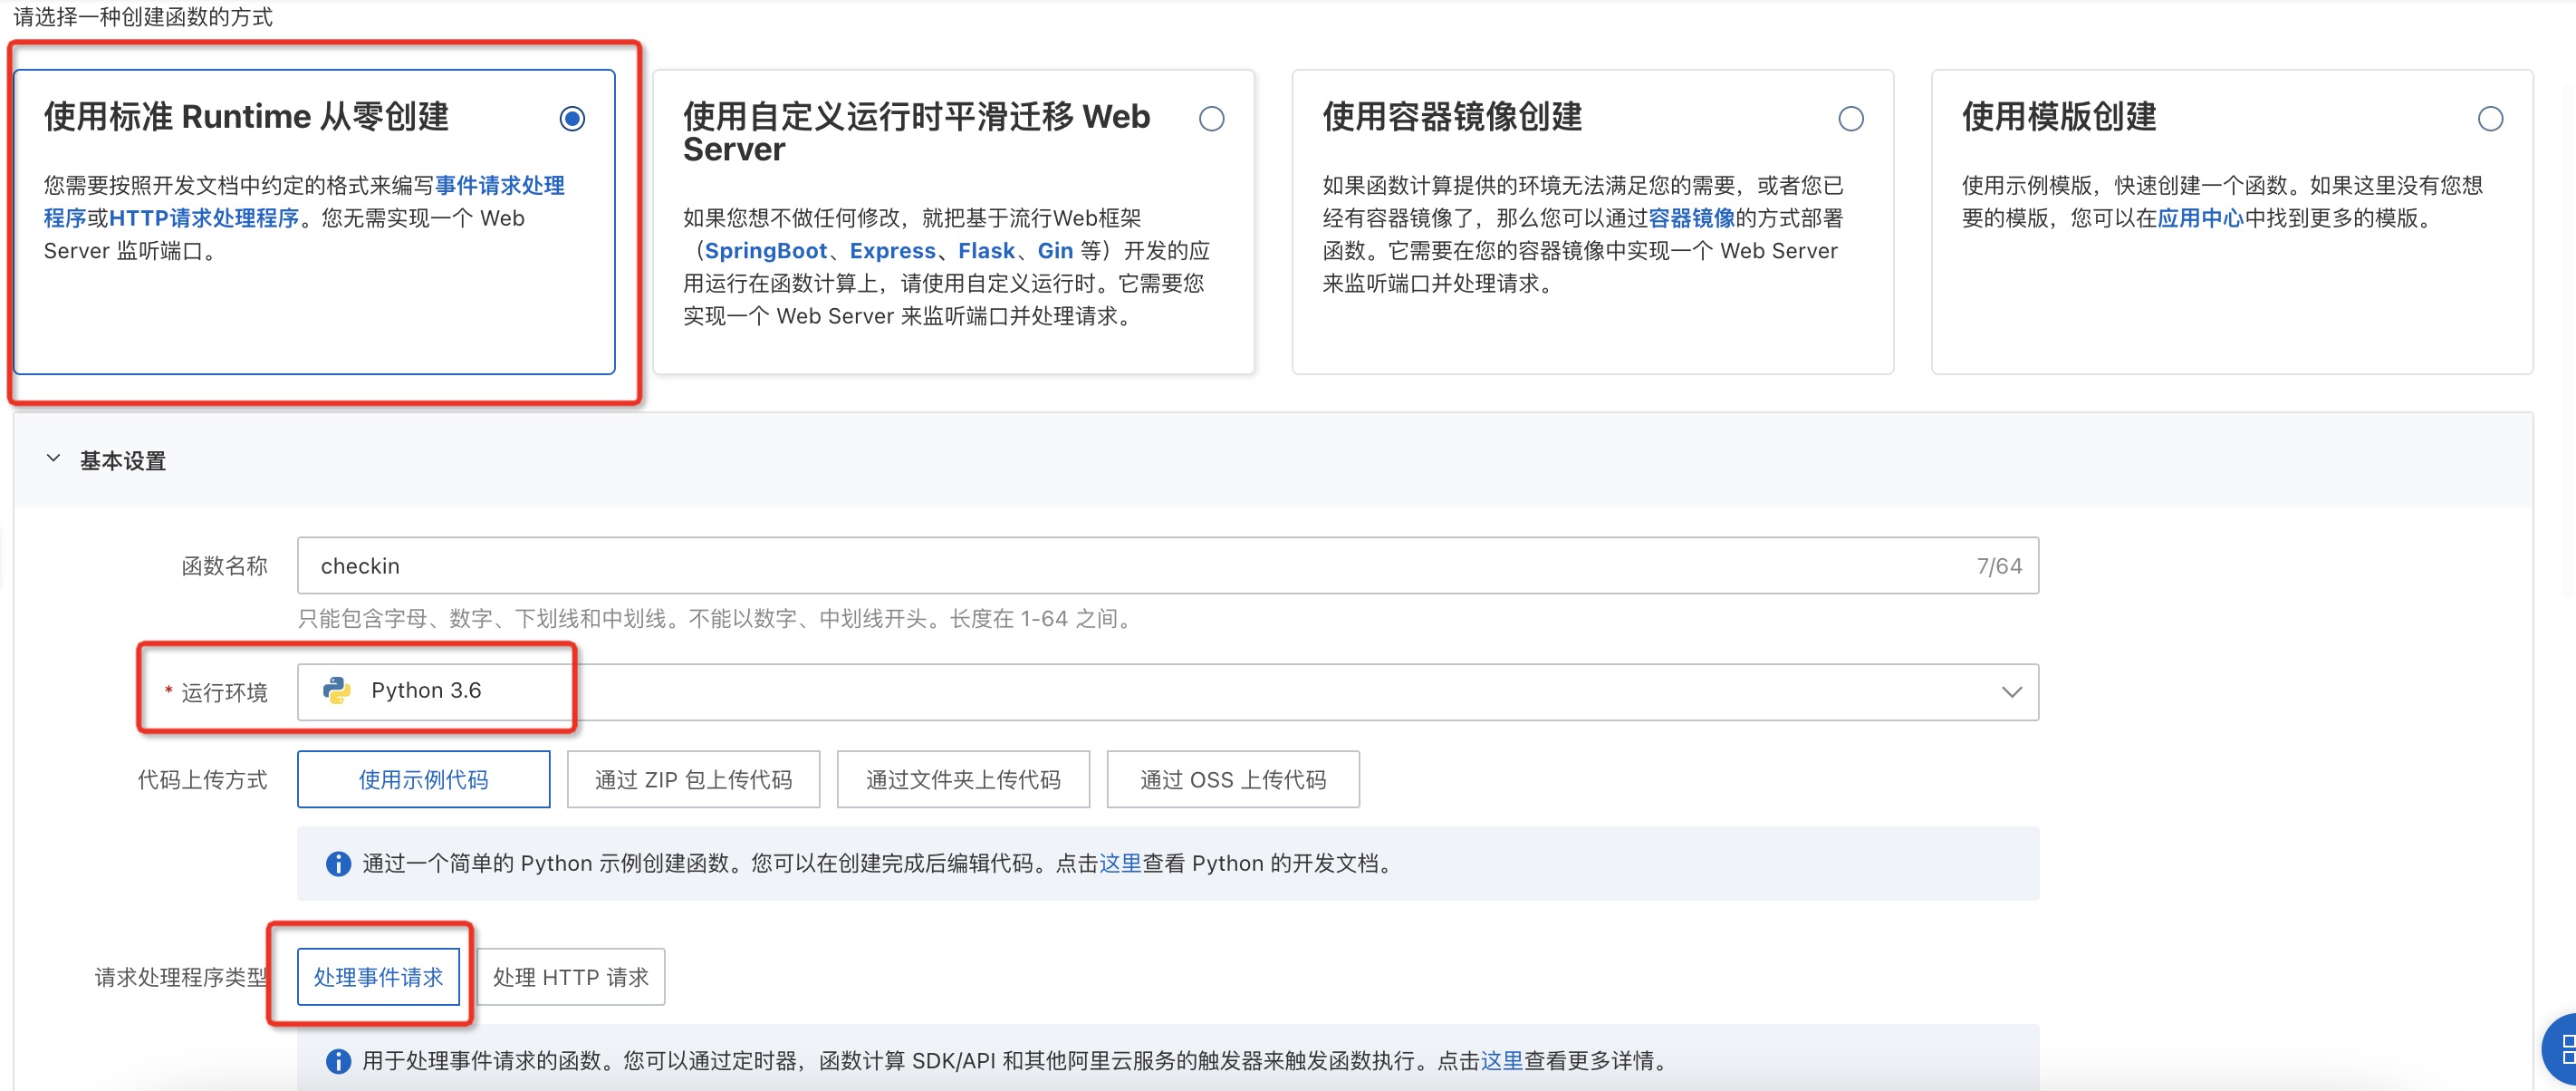Screen dimensions: 2576x1091
Task: Select the 使用标准 Runtime 从零创建 radio button
Action: click(572, 119)
